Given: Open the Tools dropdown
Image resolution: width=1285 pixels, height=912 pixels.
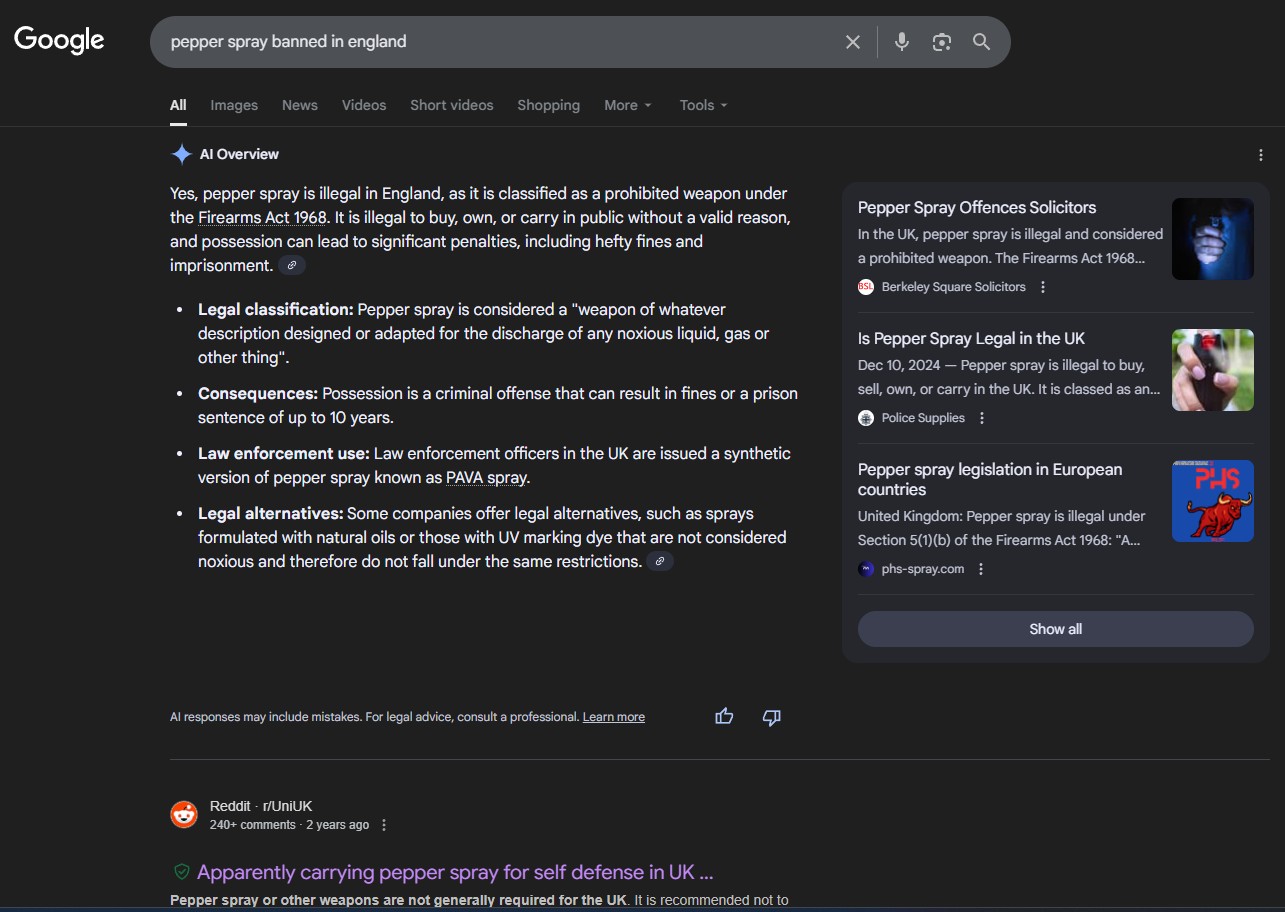Looking at the screenshot, I should [704, 105].
